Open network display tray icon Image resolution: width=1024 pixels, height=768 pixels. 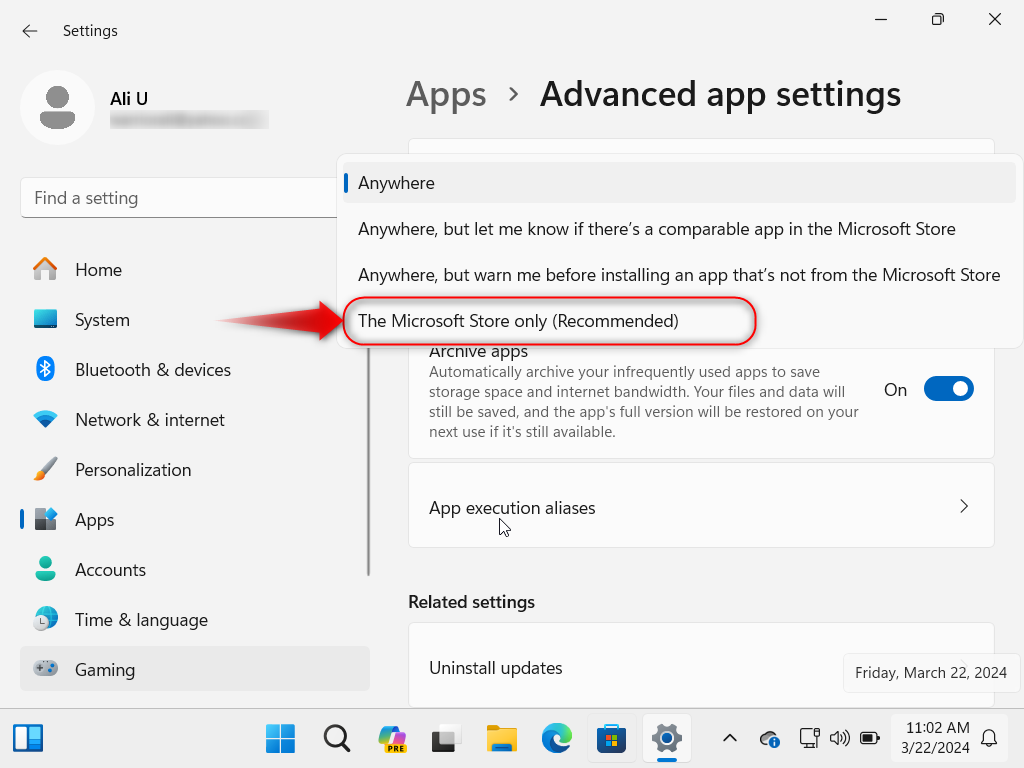click(809, 739)
